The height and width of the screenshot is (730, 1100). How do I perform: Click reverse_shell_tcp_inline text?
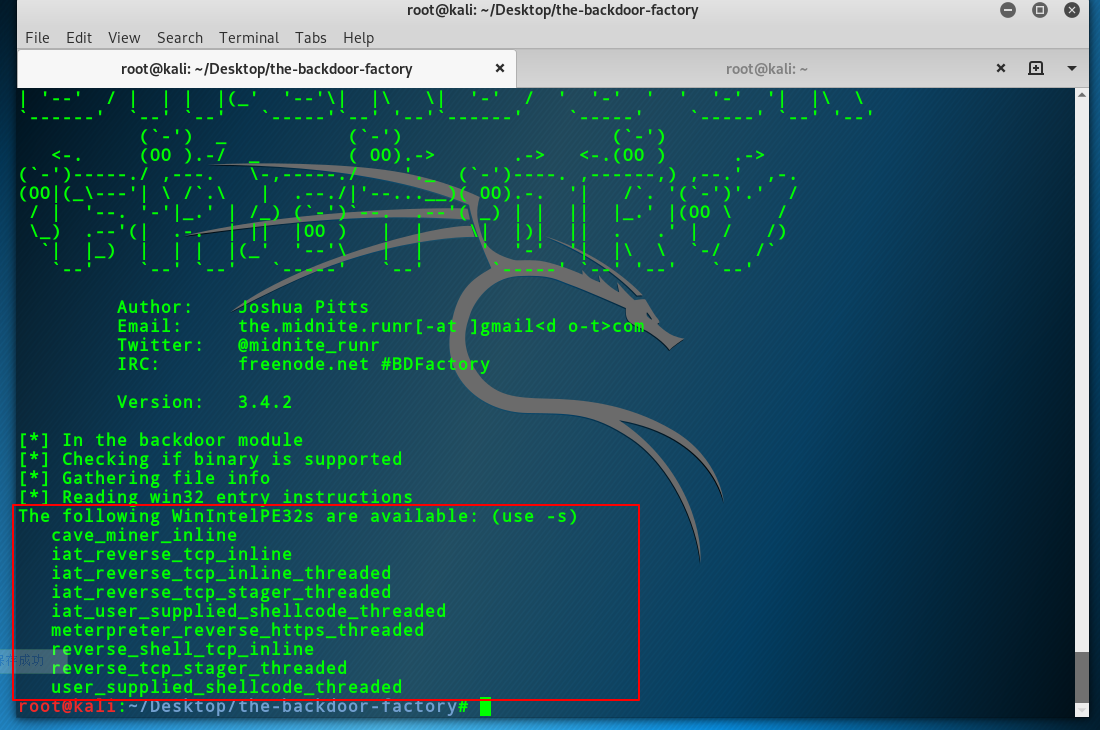point(182,649)
